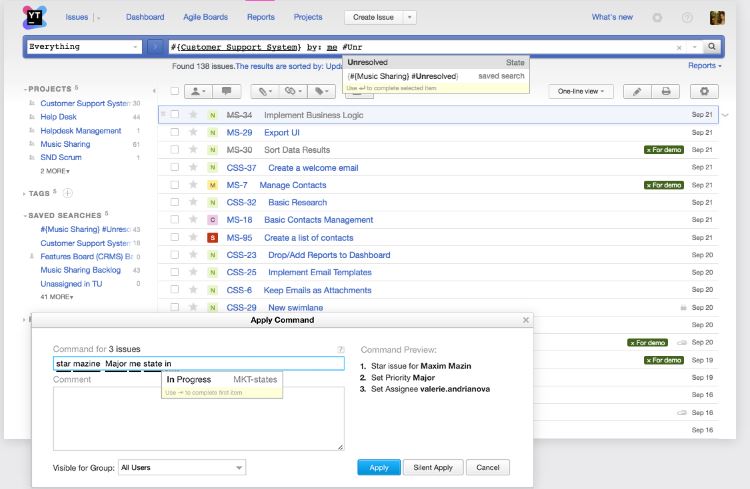Click the Silent Apply button
The height and width of the screenshot is (489, 750).
433,467
